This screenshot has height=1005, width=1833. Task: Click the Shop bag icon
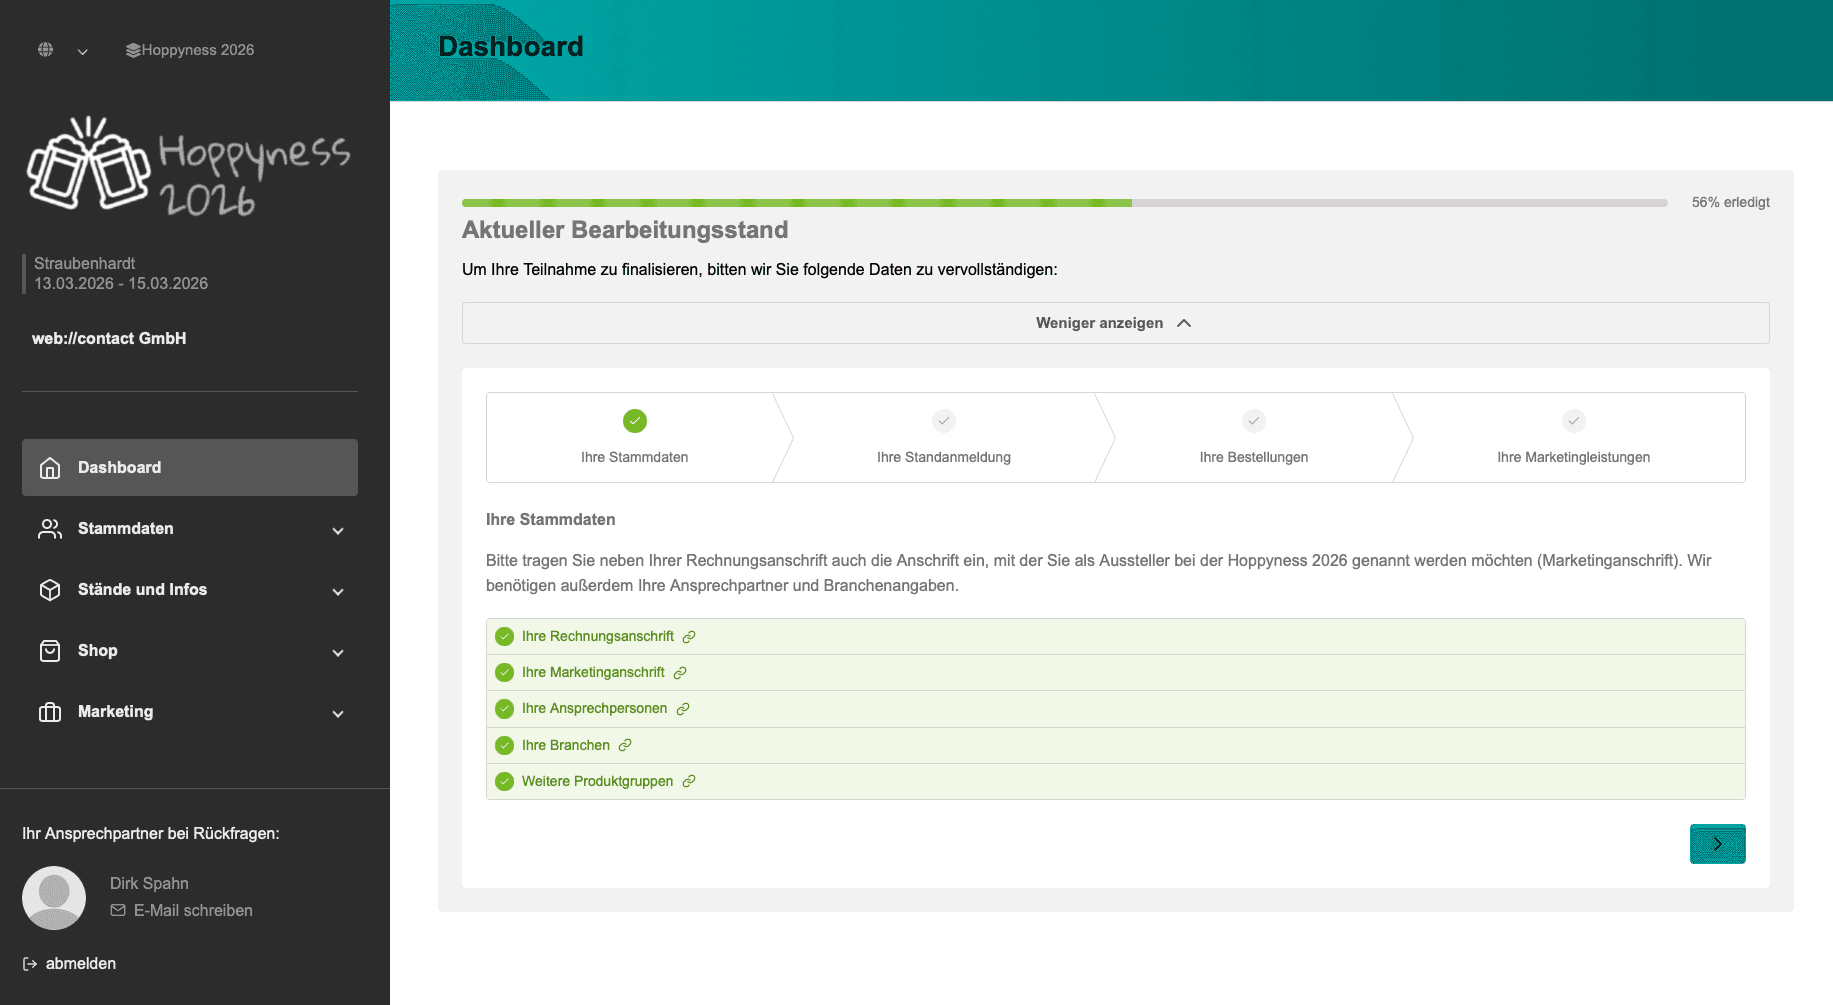click(50, 651)
